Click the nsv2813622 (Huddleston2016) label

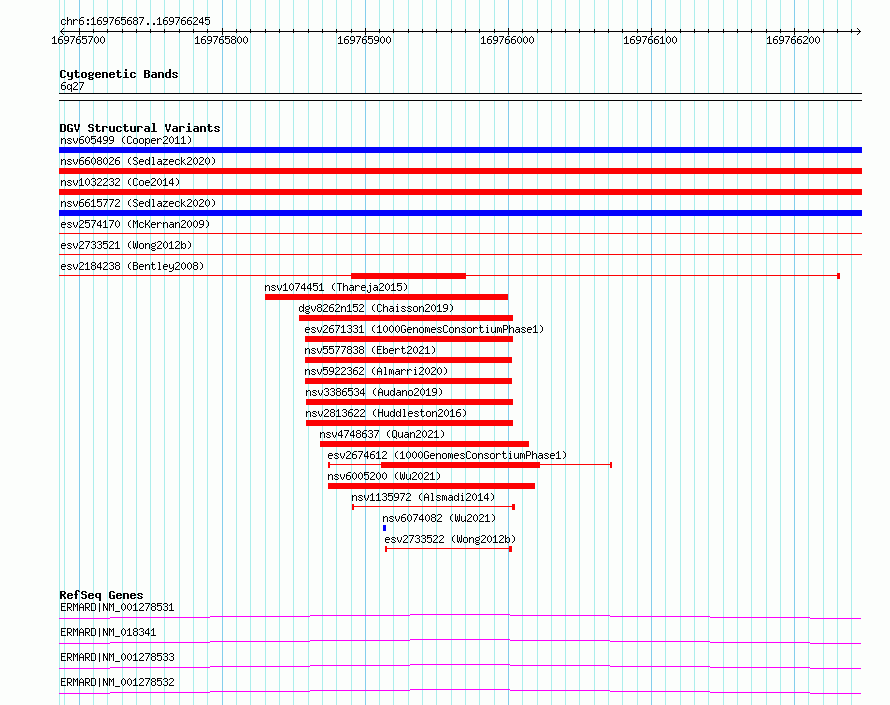(386, 413)
